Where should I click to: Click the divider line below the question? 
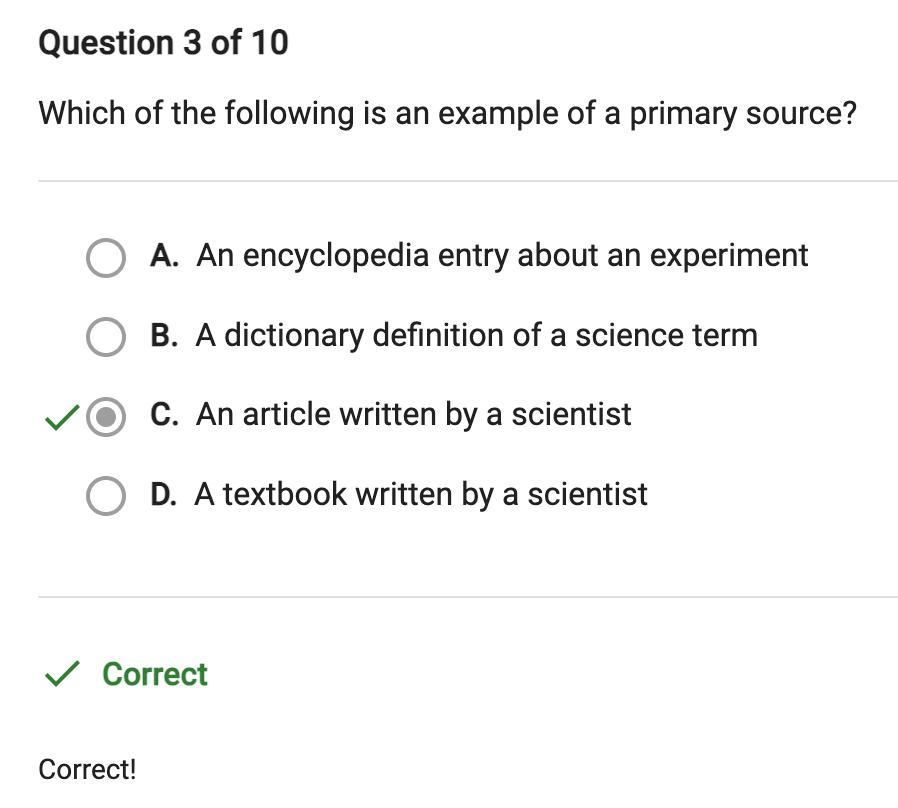pyautogui.click(x=467, y=181)
